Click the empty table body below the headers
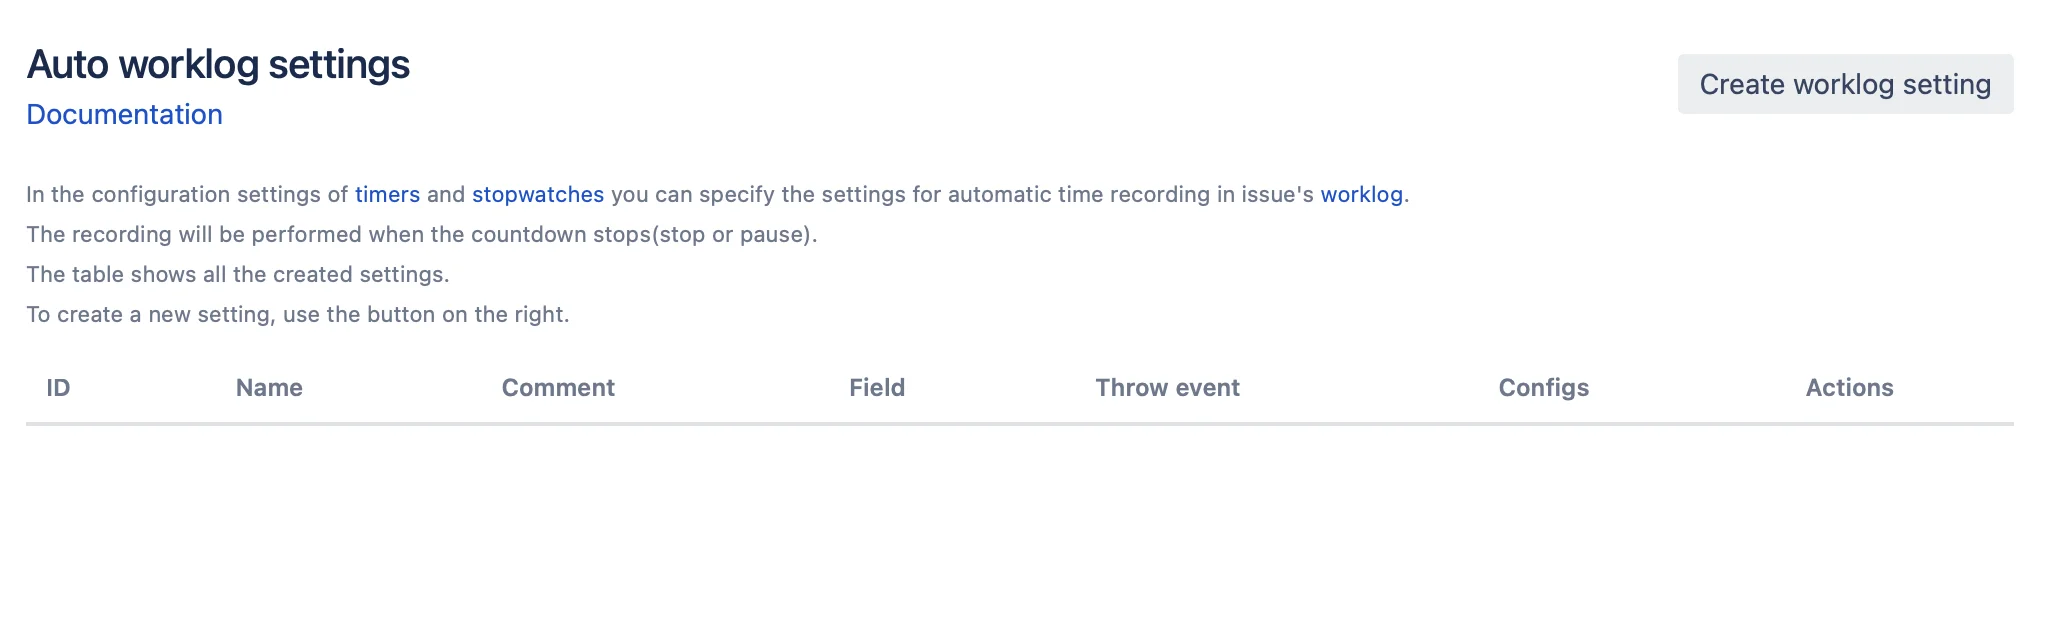 [x=1020, y=520]
